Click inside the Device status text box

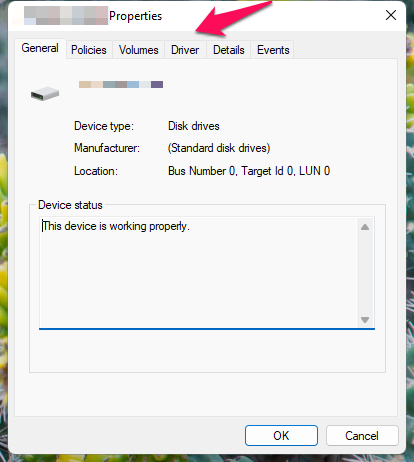coord(207,272)
